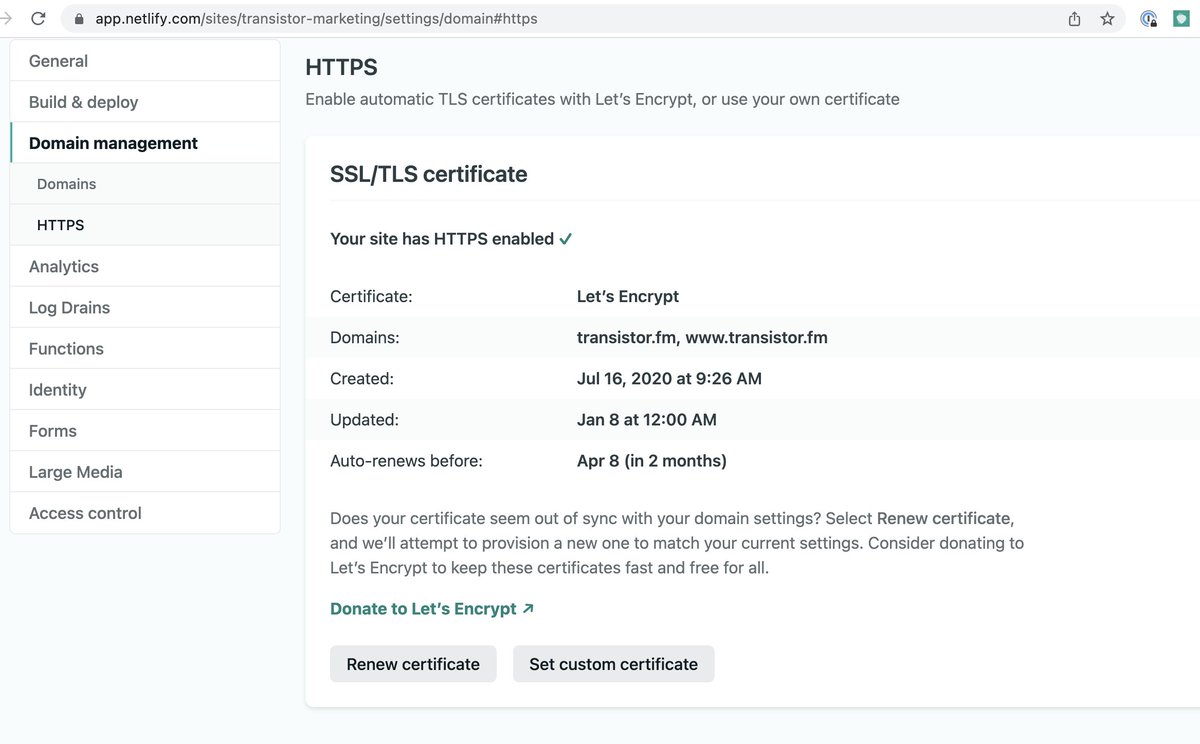This screenshot has height=744, width=1200.
Task: Open the green extension icon
Action: 1181,19
